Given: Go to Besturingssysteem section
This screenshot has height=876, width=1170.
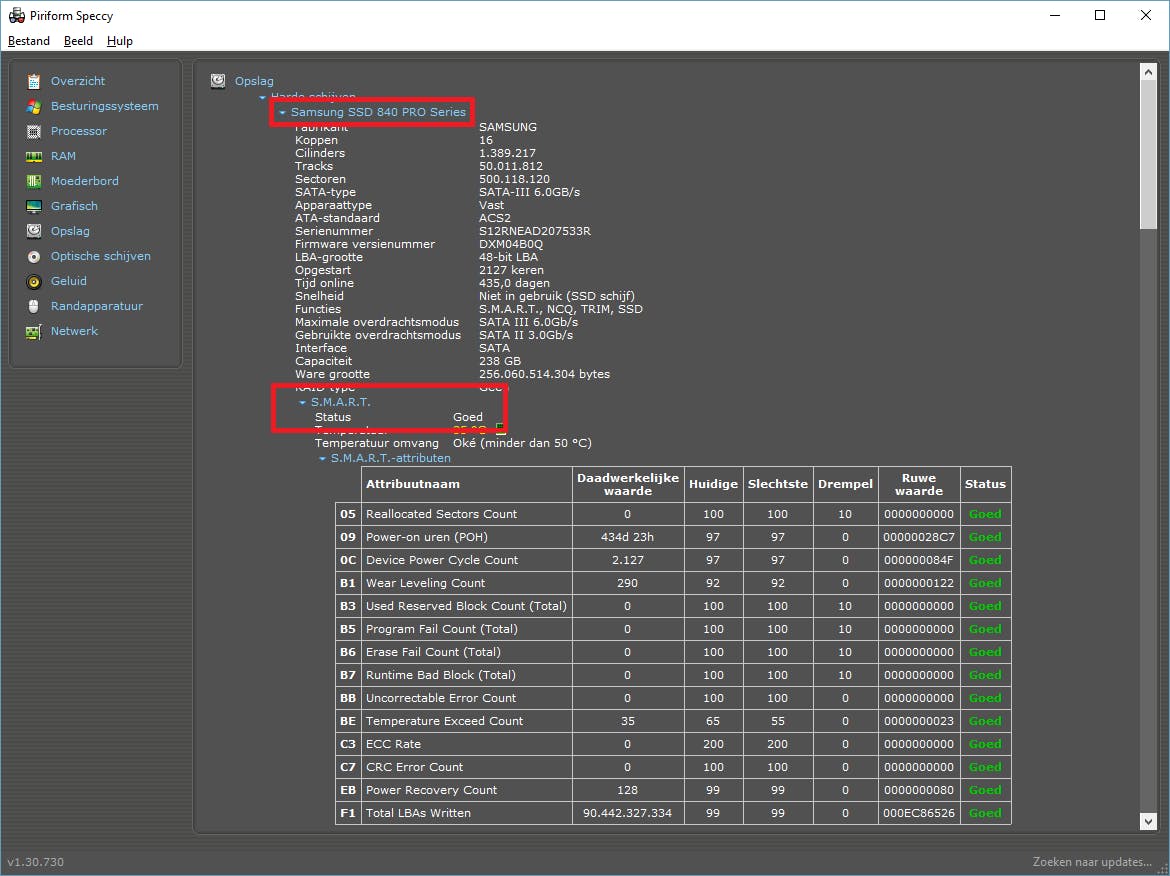Looking at the screenshot, I should 104,106.
